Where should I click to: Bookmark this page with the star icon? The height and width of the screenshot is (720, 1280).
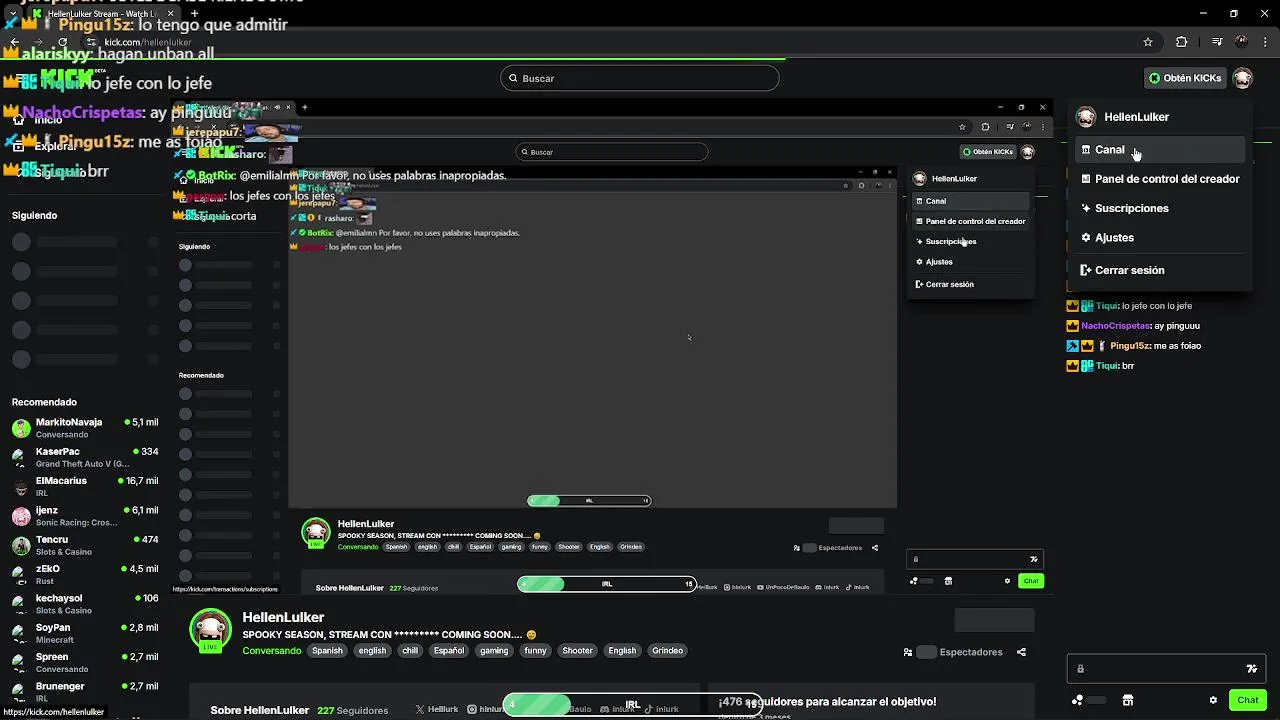(x=1148, y=42)
